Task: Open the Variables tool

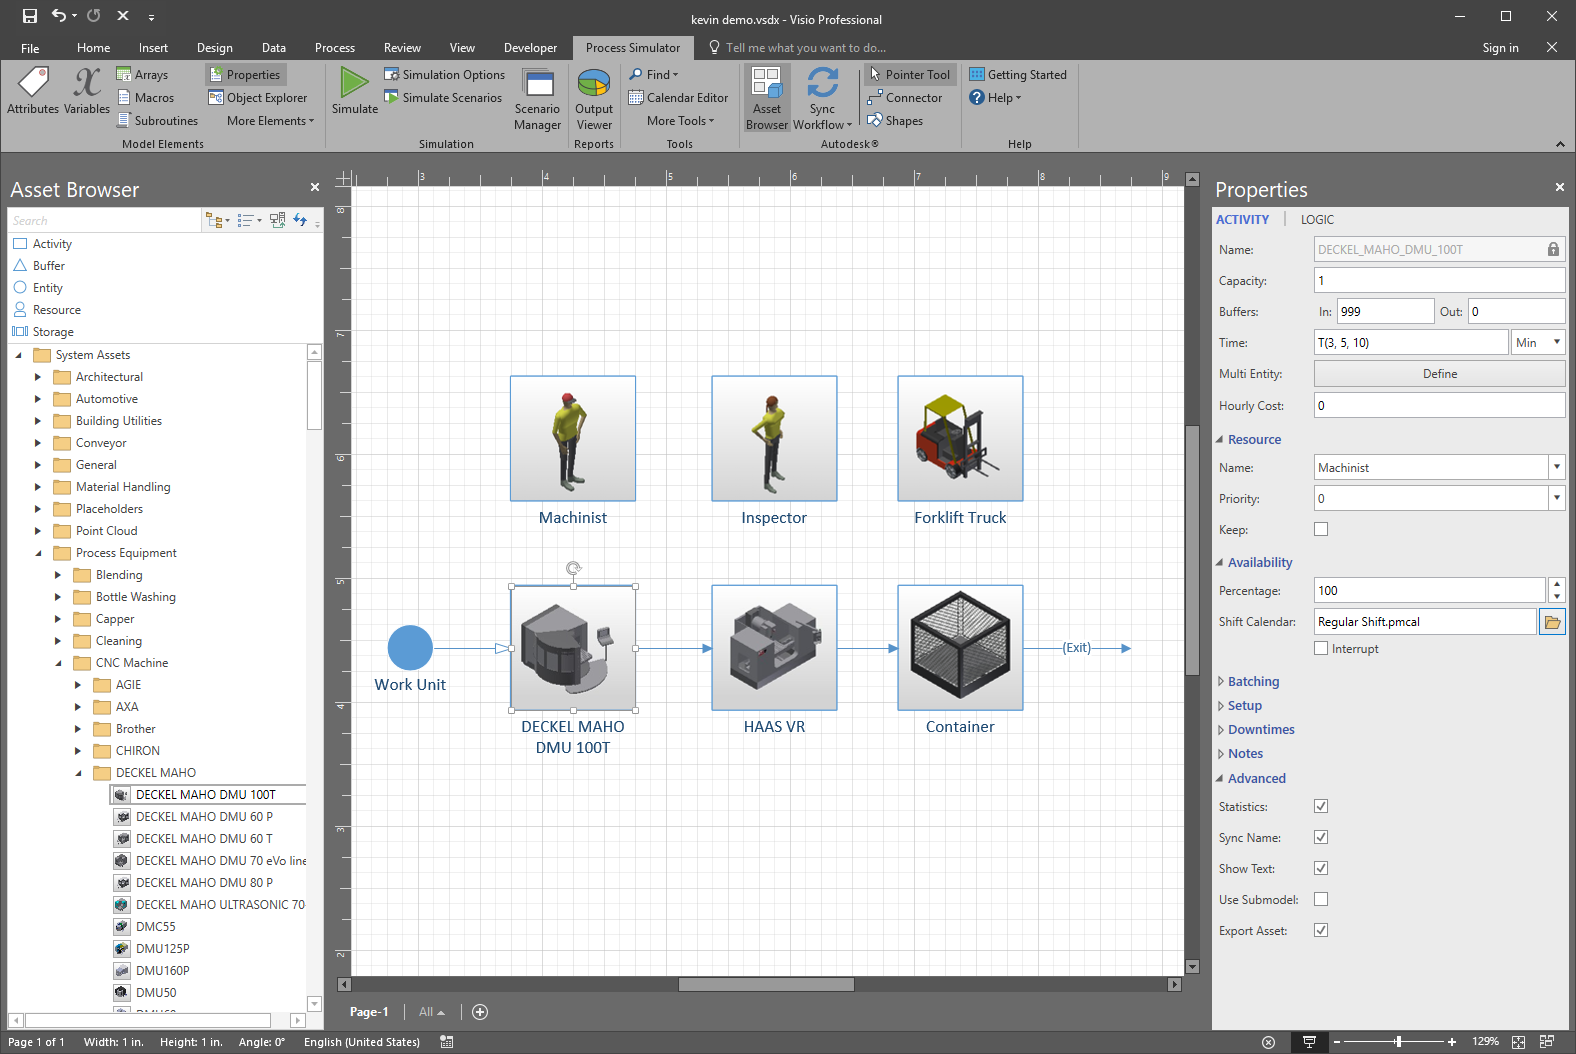Action: pyautogui.click(x=87, y=91)
